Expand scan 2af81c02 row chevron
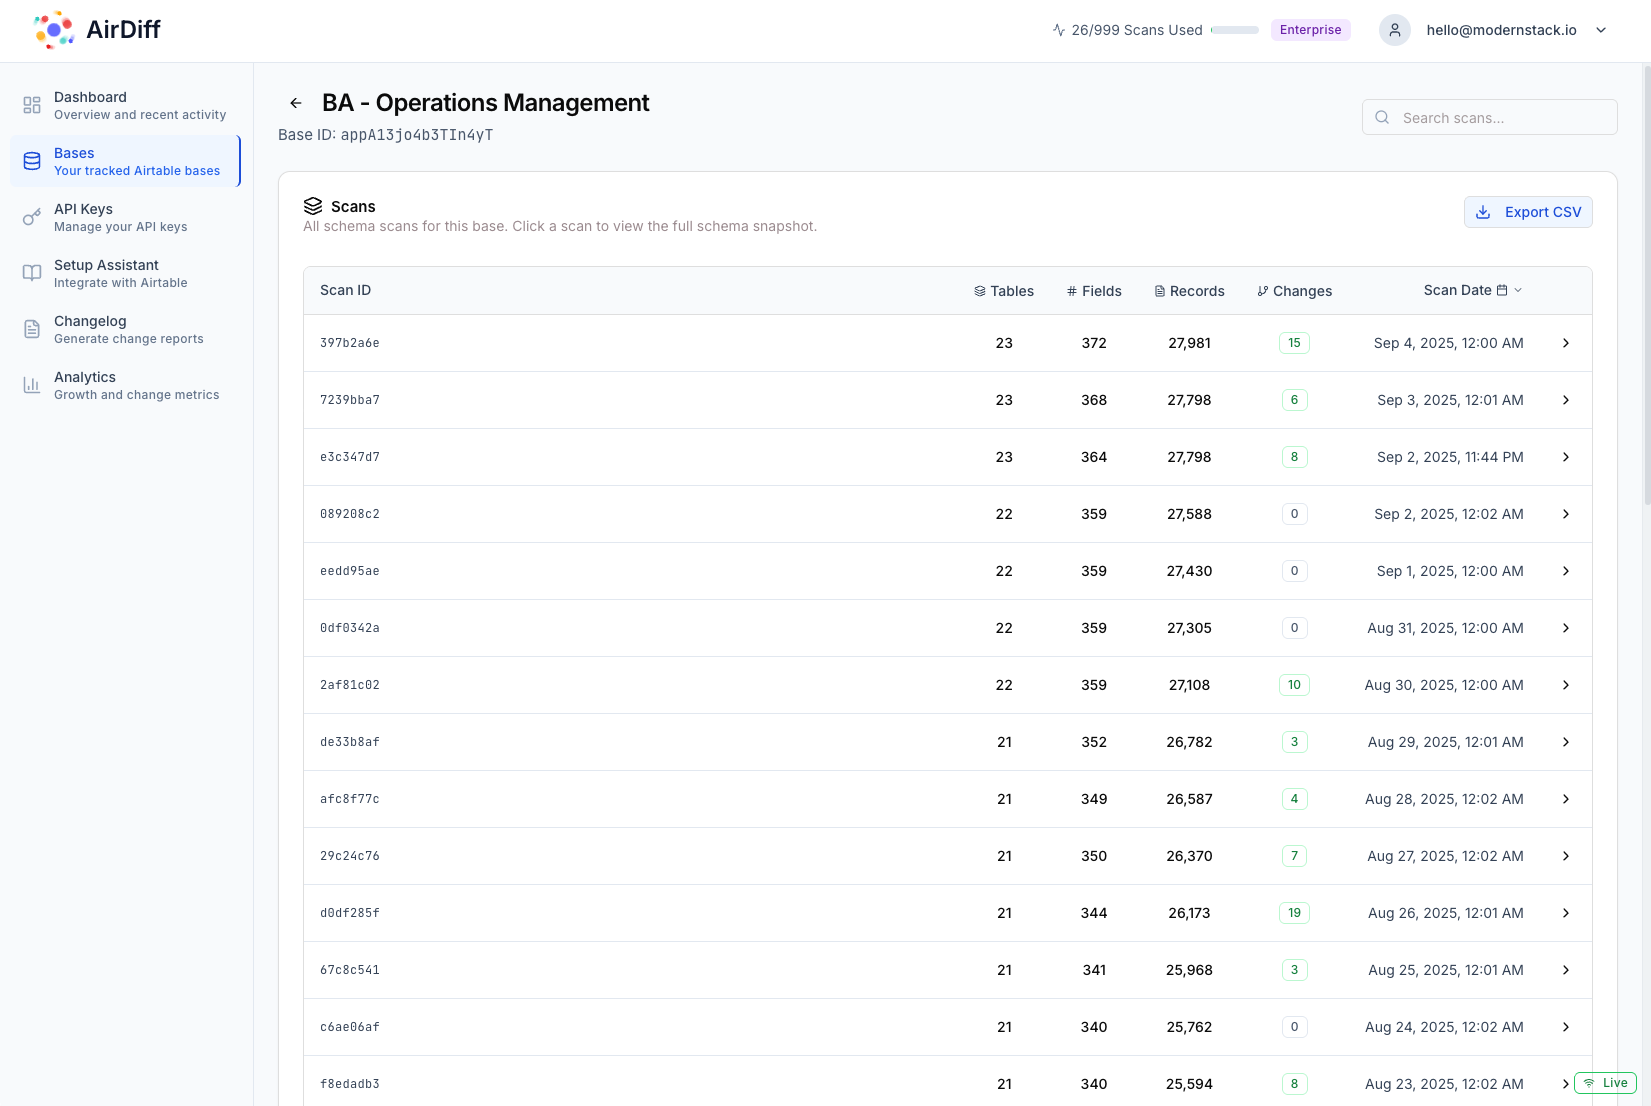This screenshot has width=1651, height=1106. [1566, 685]
